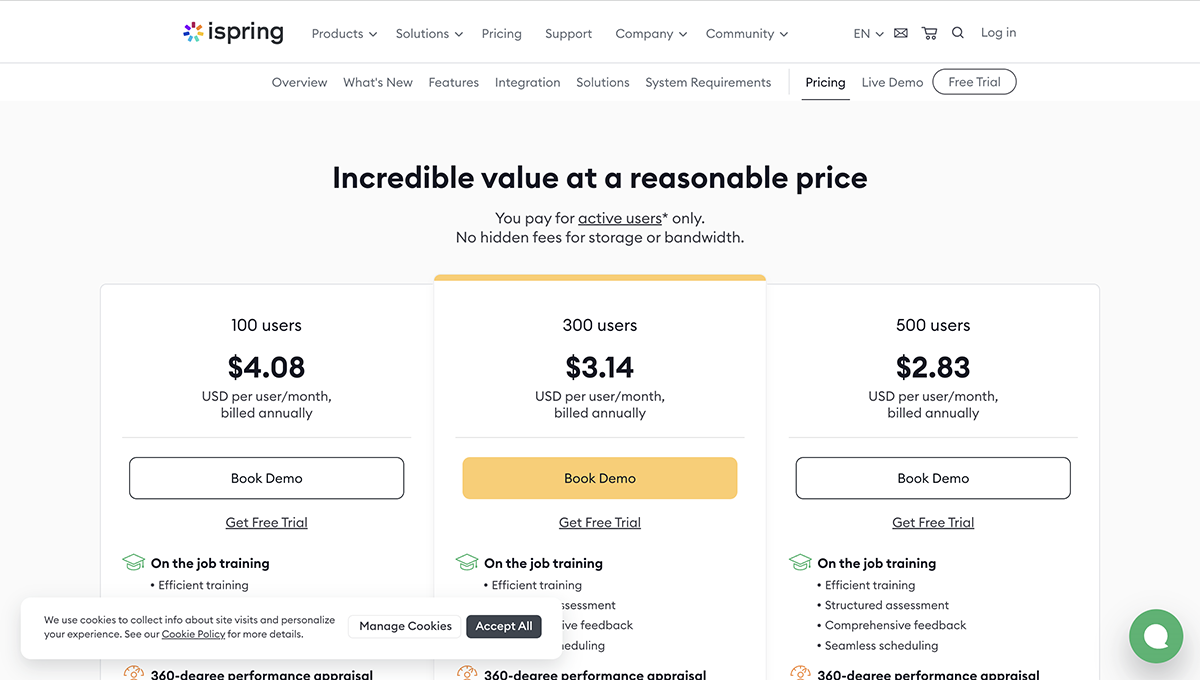
Task: Click the graduation cap icon under 100 users
Action: click(134, 562)
